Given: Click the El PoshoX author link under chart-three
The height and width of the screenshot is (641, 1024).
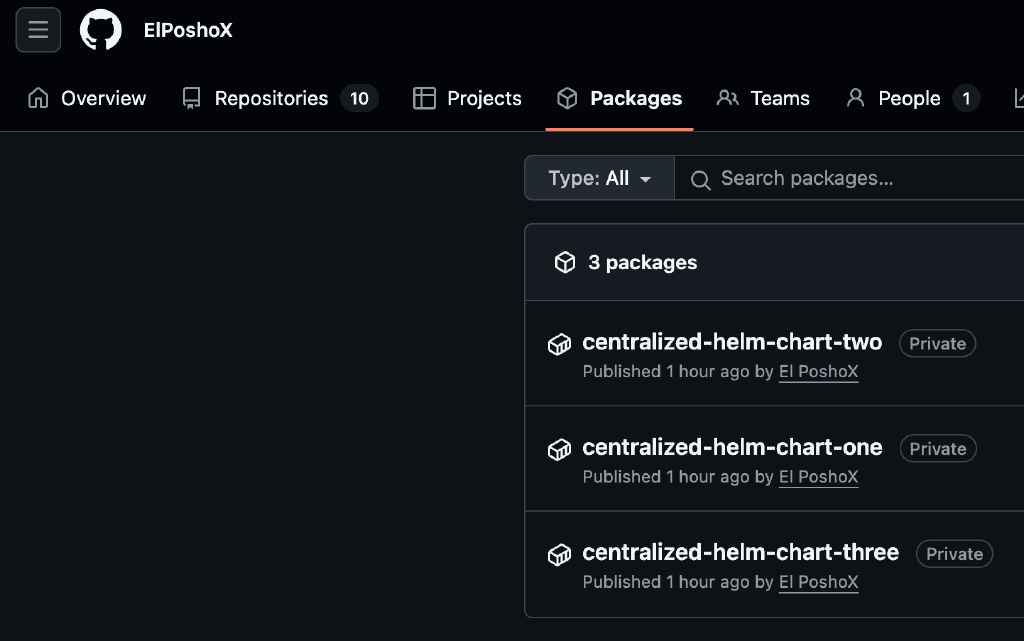Looking at the screenshot, I should pyautogui.click(x=818, y=582).
